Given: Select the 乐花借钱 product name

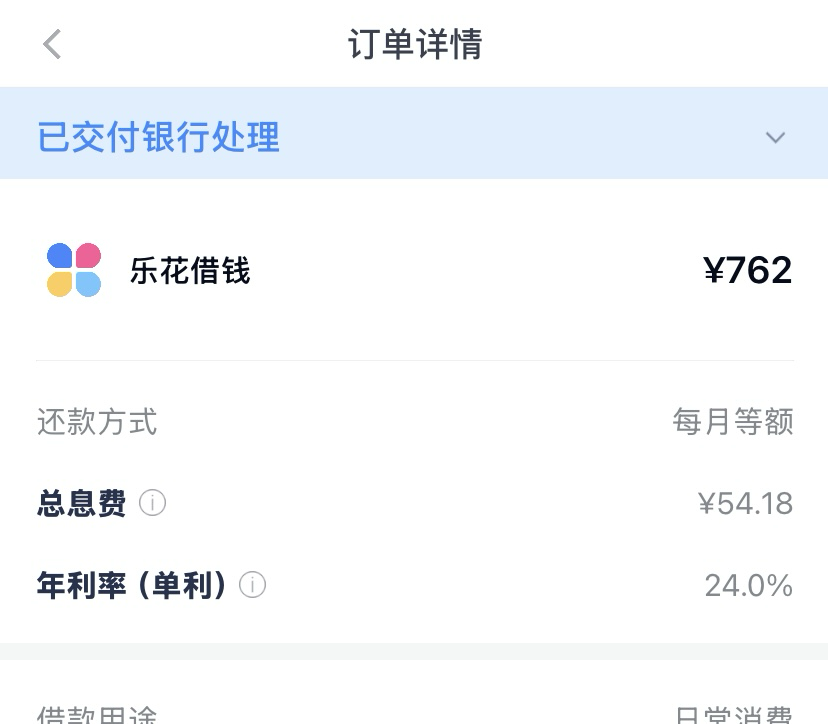Looking at the screenshot, I should [x=190, y=271].
